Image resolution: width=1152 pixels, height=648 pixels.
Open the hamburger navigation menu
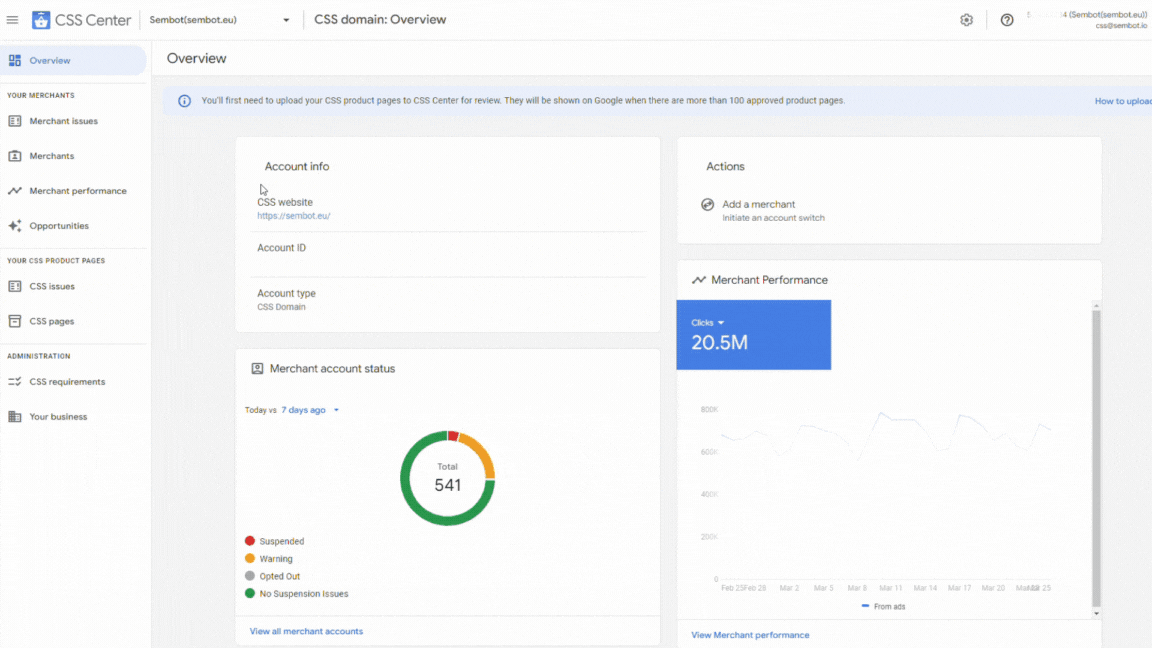tap(12, 20)
